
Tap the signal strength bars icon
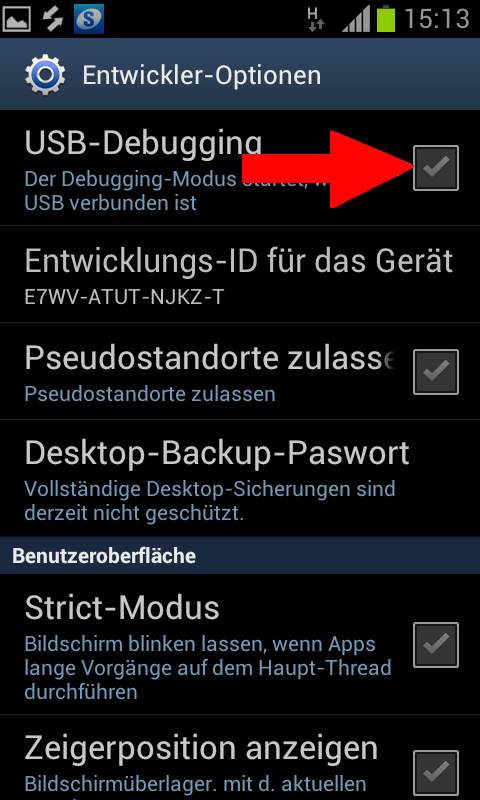(x=356, y=20)
